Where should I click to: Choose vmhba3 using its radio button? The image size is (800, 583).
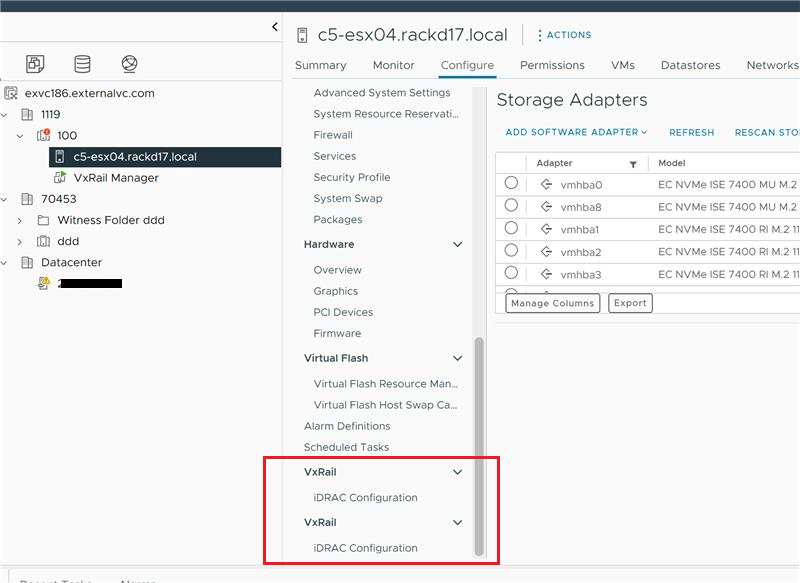click(511, 274)
